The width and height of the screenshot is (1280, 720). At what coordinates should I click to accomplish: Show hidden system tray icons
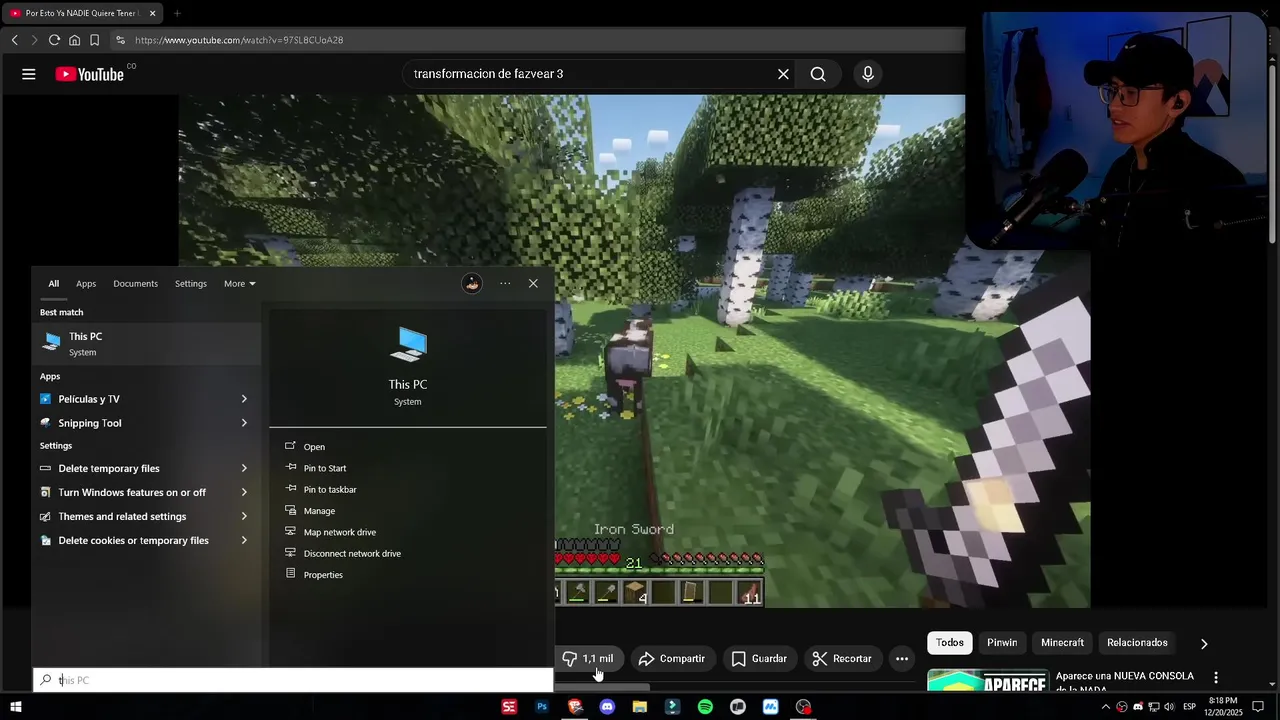1106,707
